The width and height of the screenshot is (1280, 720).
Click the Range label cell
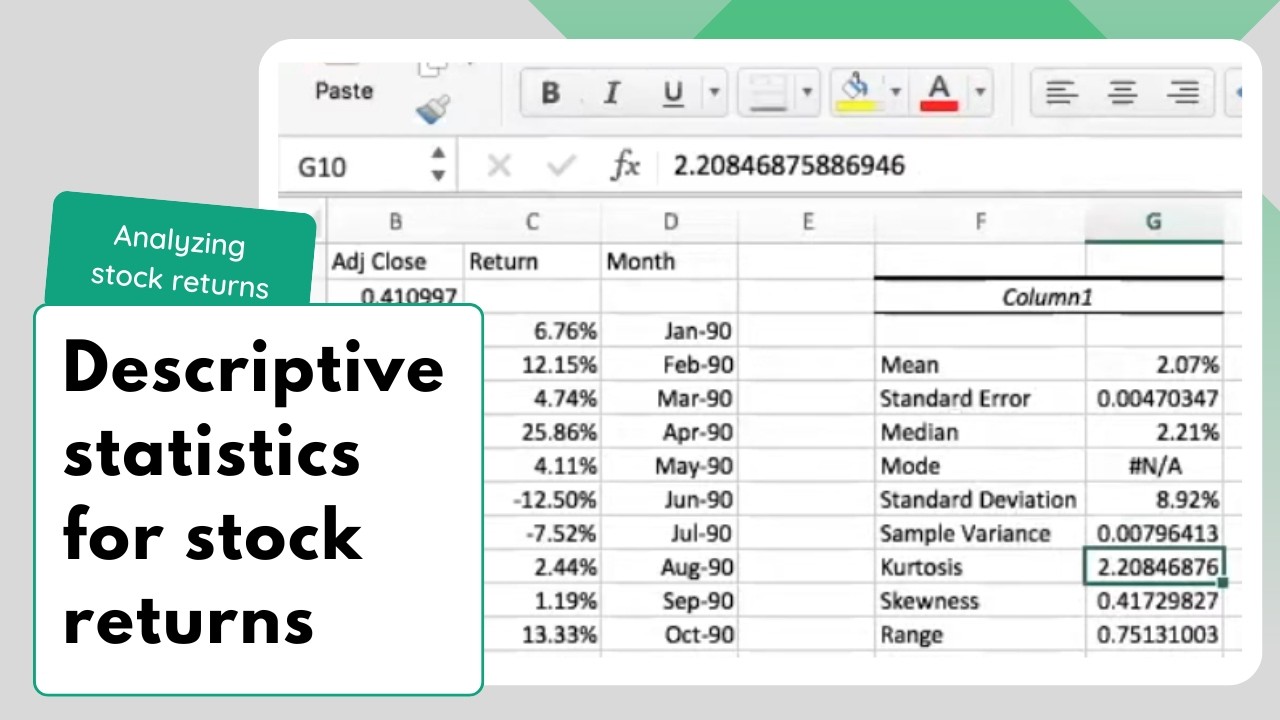(x=980, y=634)
